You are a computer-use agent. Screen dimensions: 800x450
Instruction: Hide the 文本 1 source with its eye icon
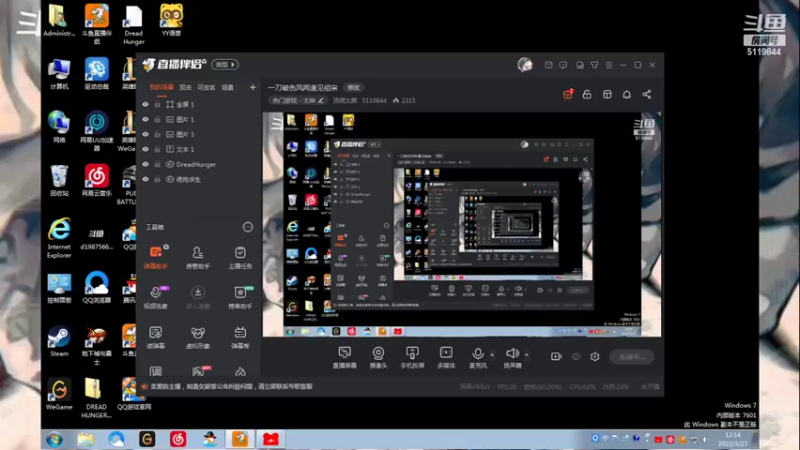[145, 149]
